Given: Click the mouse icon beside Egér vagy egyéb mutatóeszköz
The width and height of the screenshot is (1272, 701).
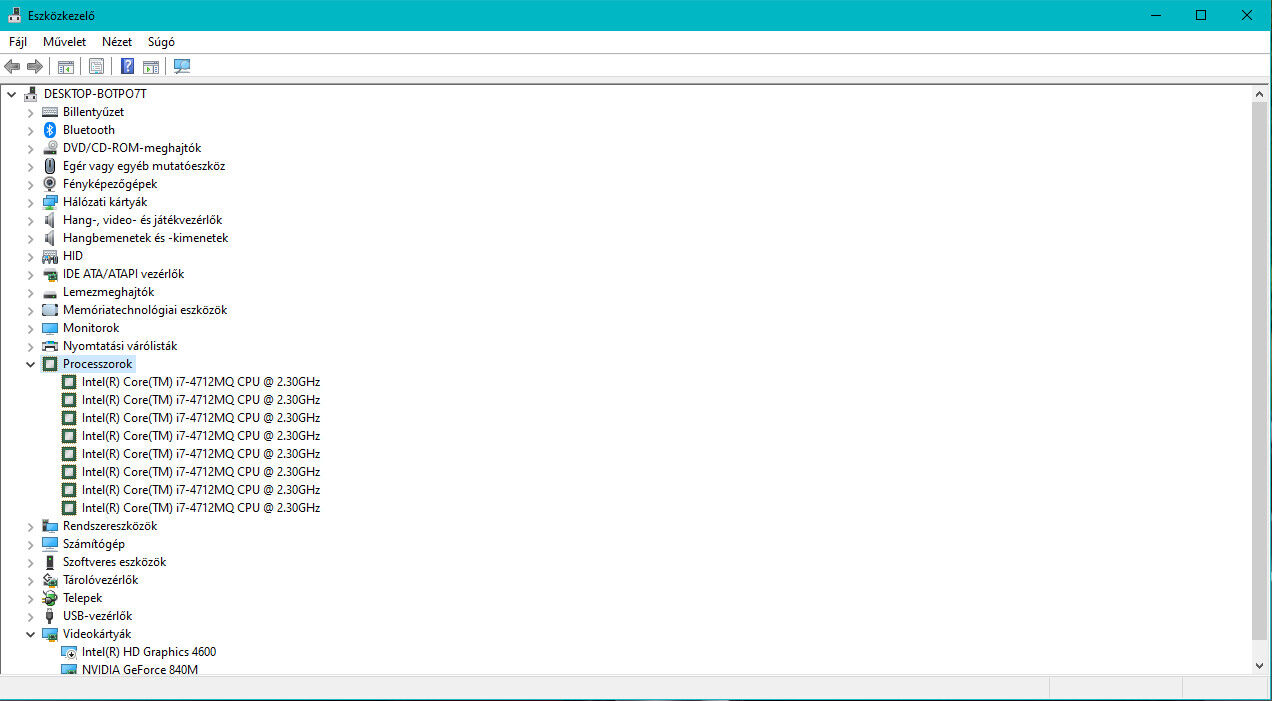Looking at the screenshot, I should tap(50, 166).
